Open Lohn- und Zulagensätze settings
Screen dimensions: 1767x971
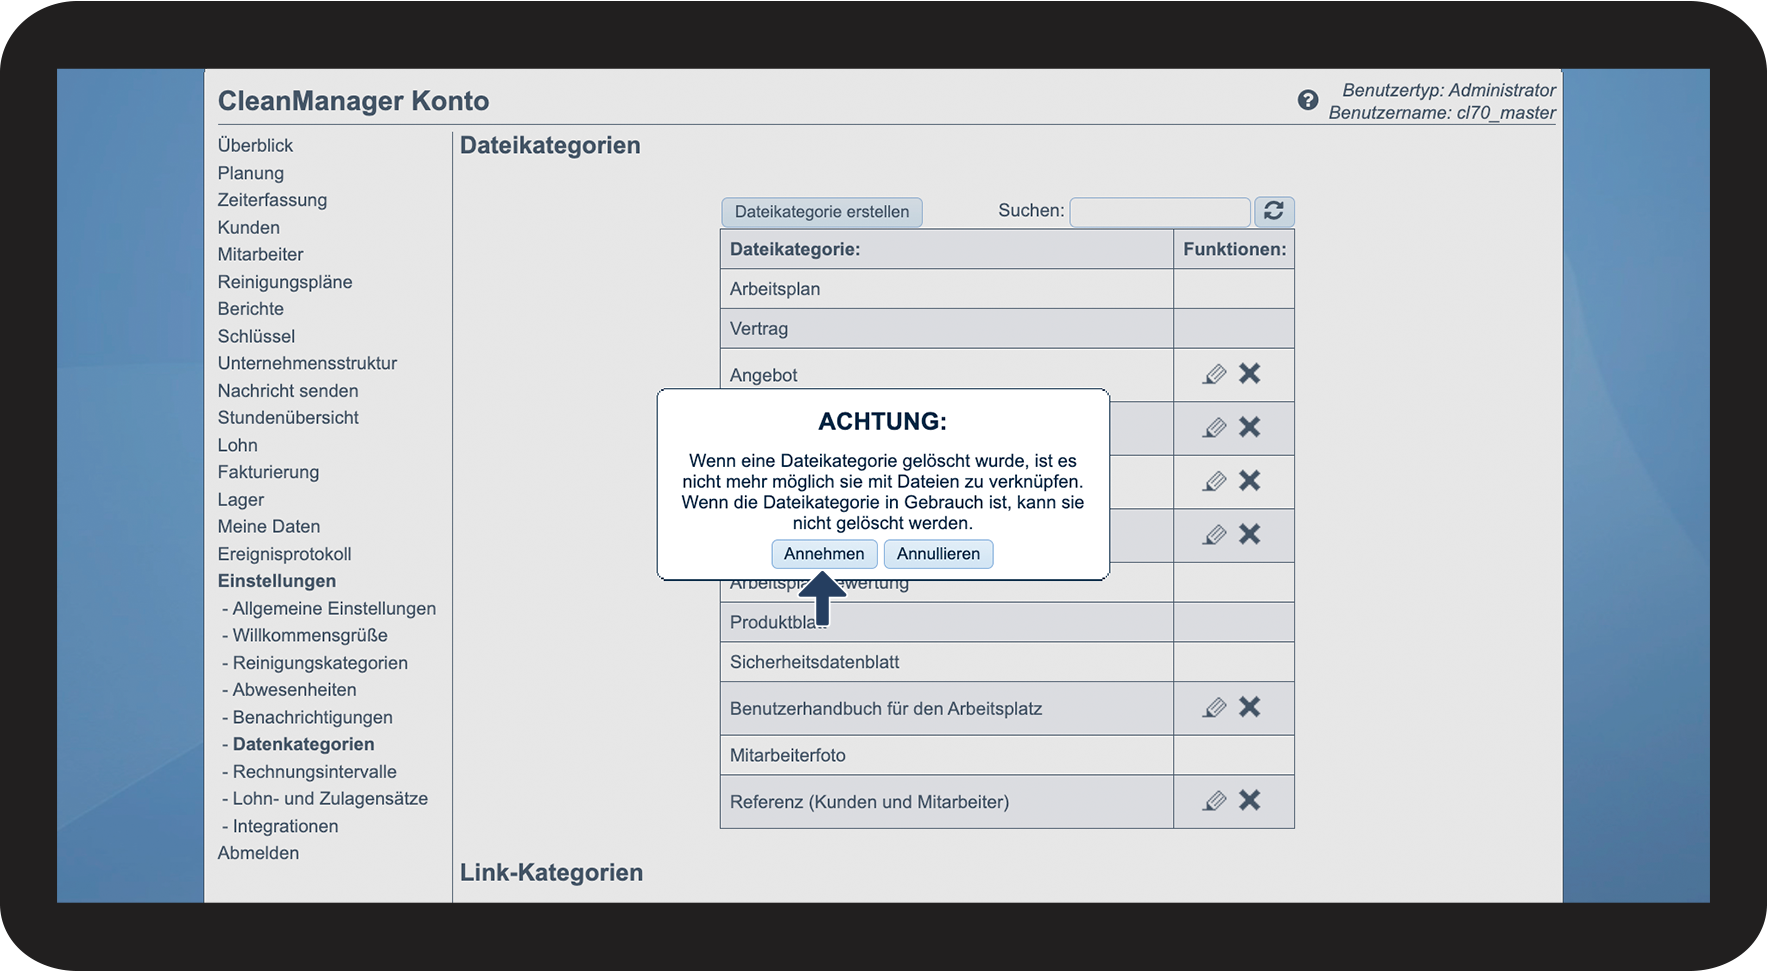coord(330,799)
